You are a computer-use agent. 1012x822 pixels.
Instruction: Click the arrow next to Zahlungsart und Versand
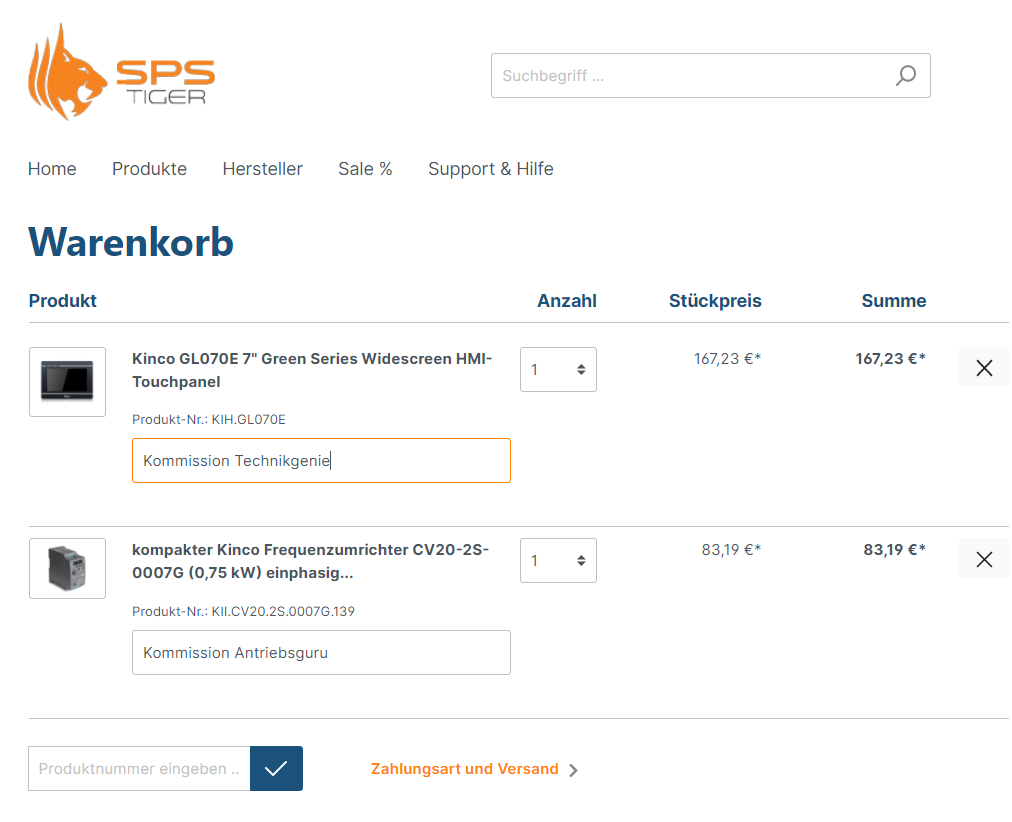click(573, 770)
